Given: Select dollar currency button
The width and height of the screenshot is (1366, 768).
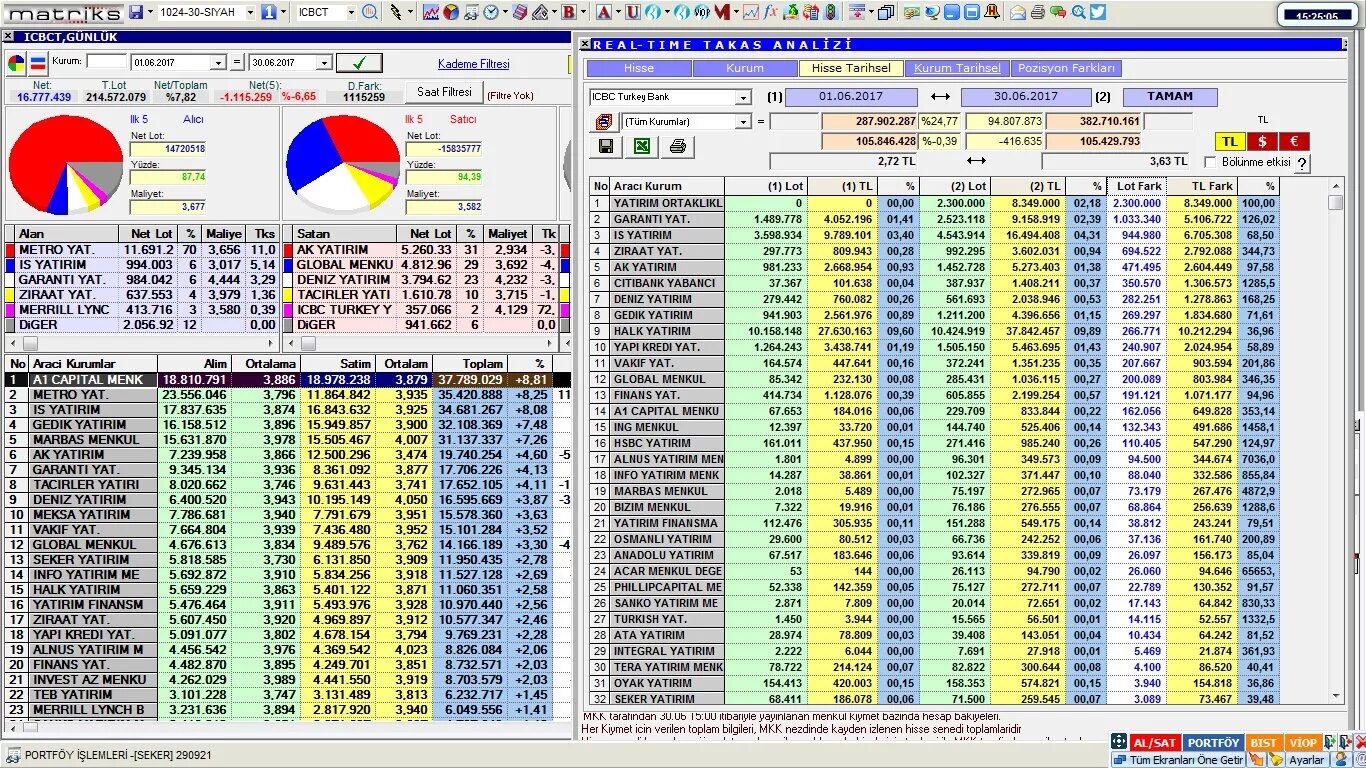Looking at the screenshot, I should 1262,142.
